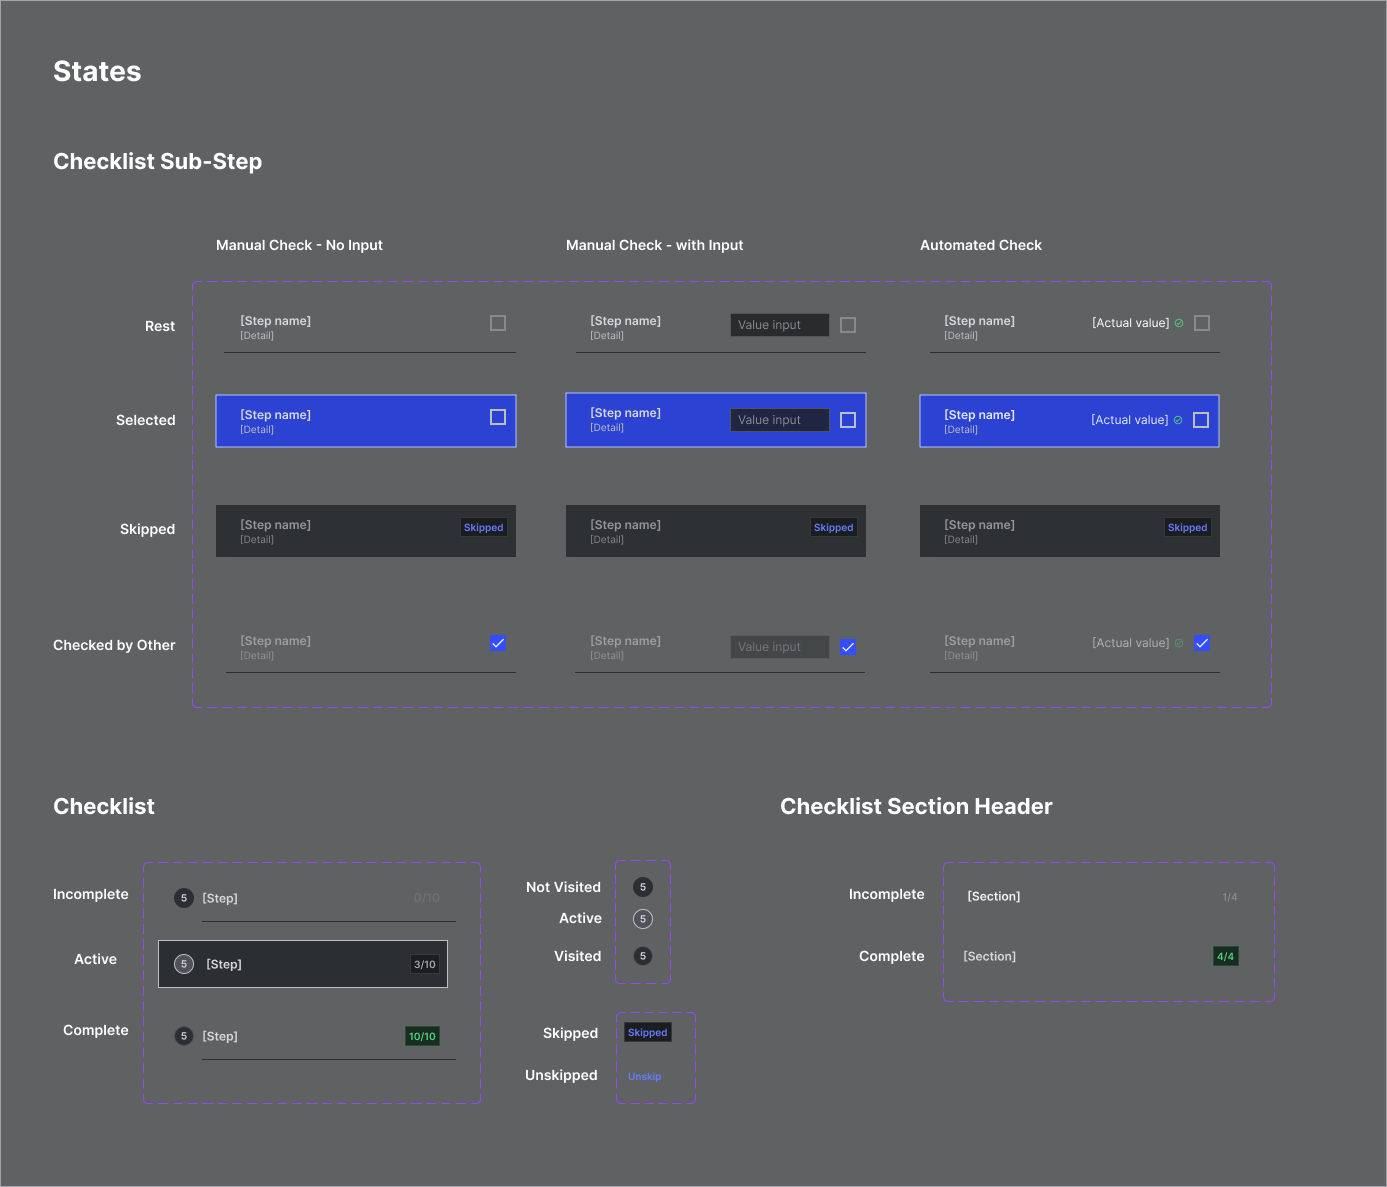Image resolution: width=1387 pixels, height=1187 pixels.
Task: Click the Value input field in Rest row
Action: 780,325
